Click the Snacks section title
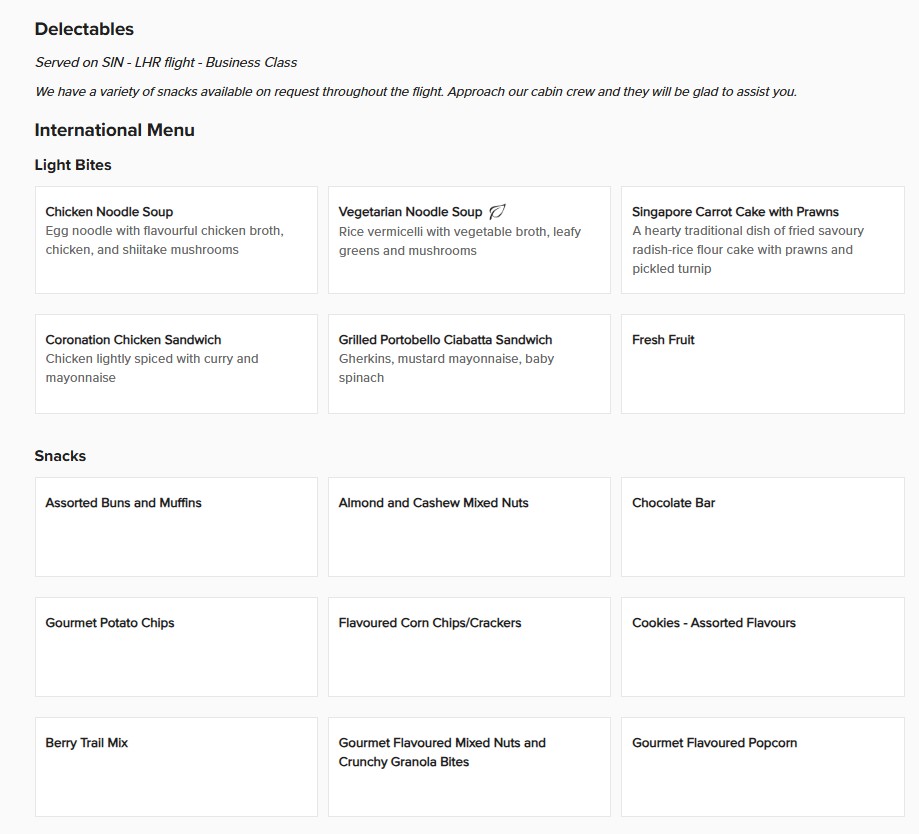919x834 pixels. click(x=60, y=456)
